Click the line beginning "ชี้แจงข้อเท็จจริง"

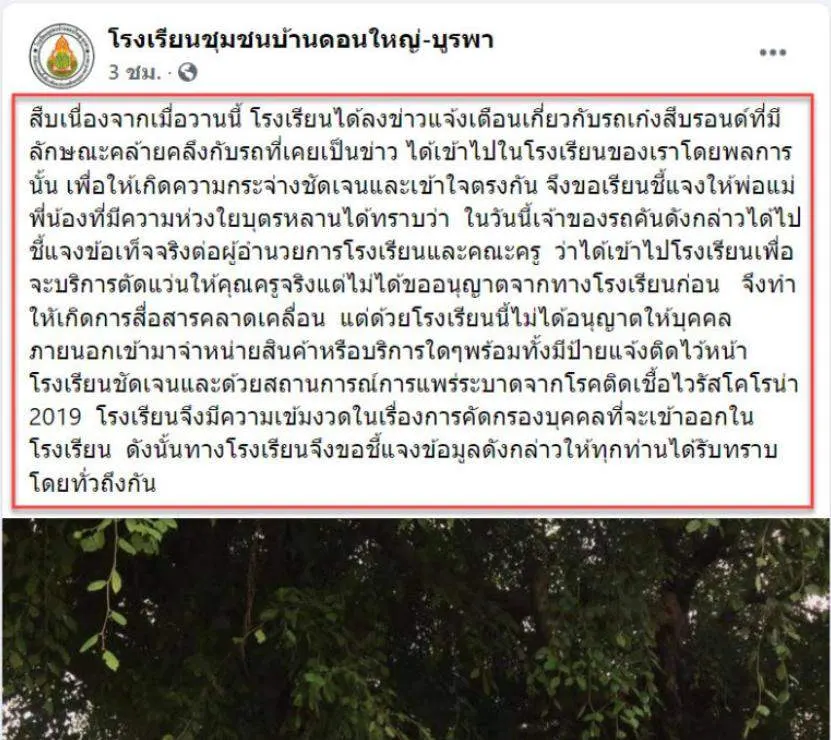[411, 251]
